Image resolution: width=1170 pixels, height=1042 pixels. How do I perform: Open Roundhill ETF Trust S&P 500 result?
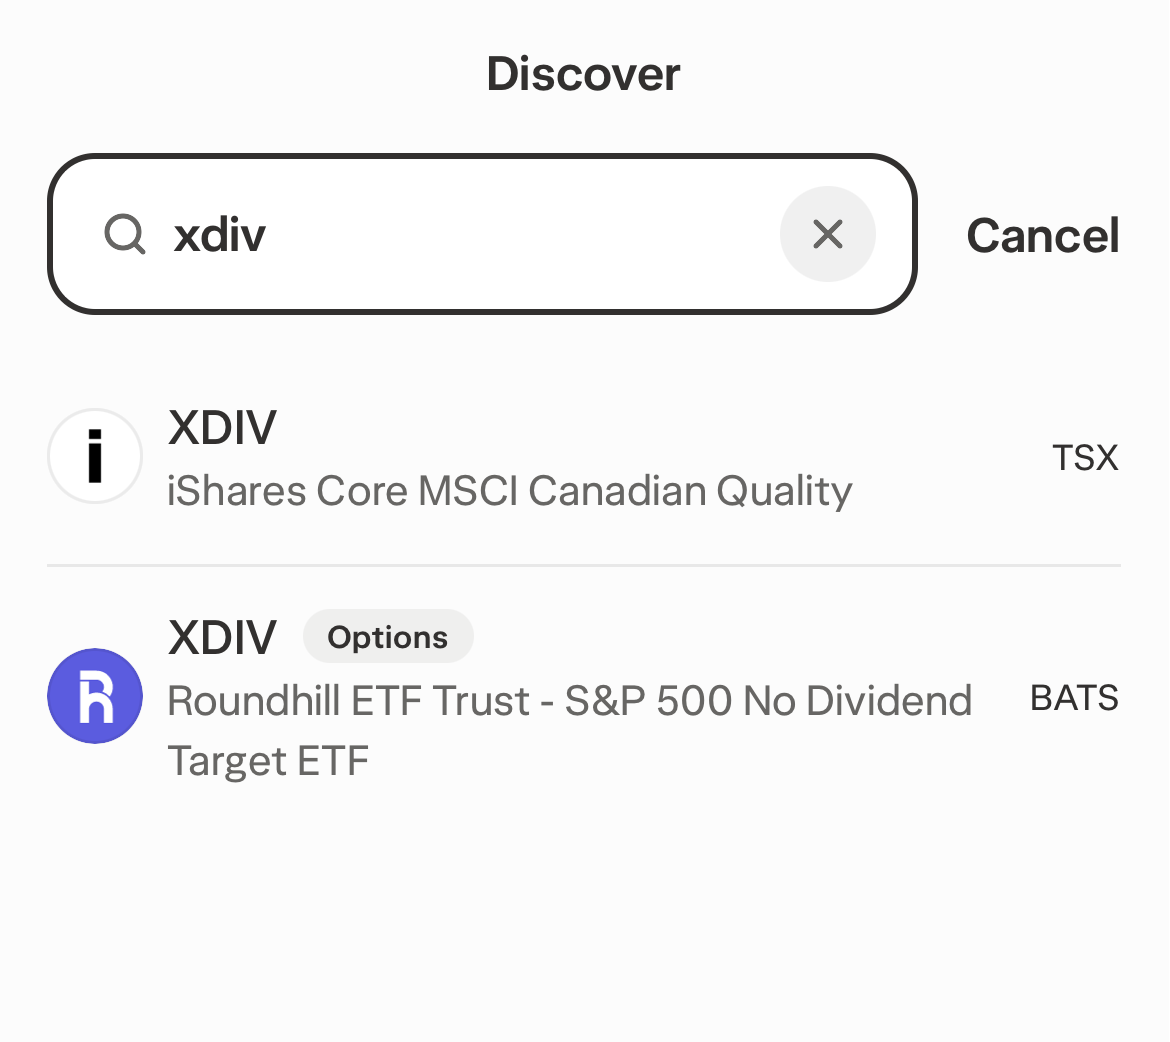[568, 701]
